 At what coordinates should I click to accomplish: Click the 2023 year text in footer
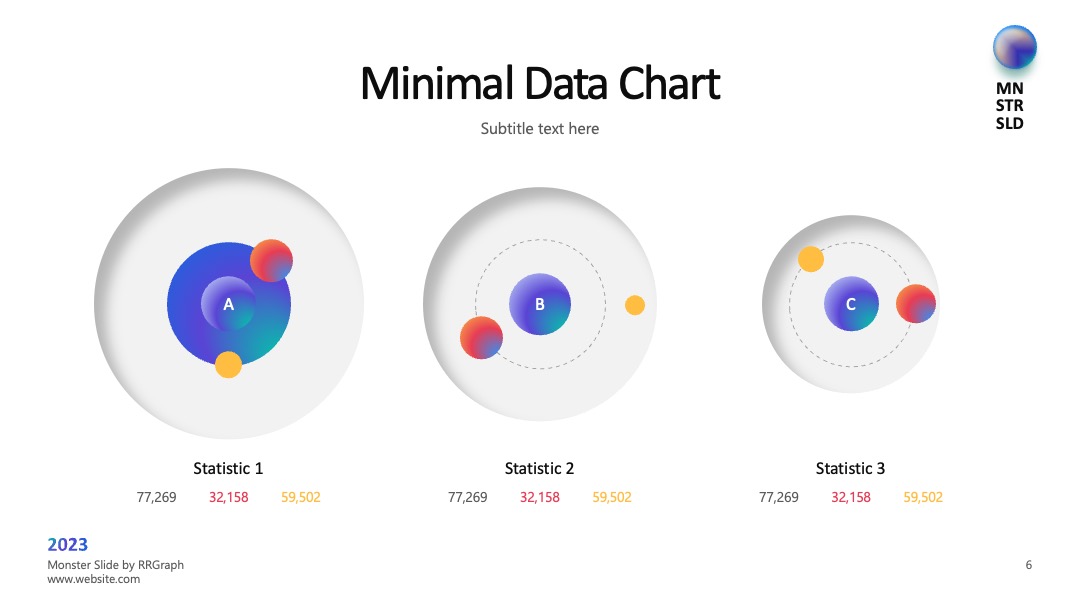[x=68, y=545]
